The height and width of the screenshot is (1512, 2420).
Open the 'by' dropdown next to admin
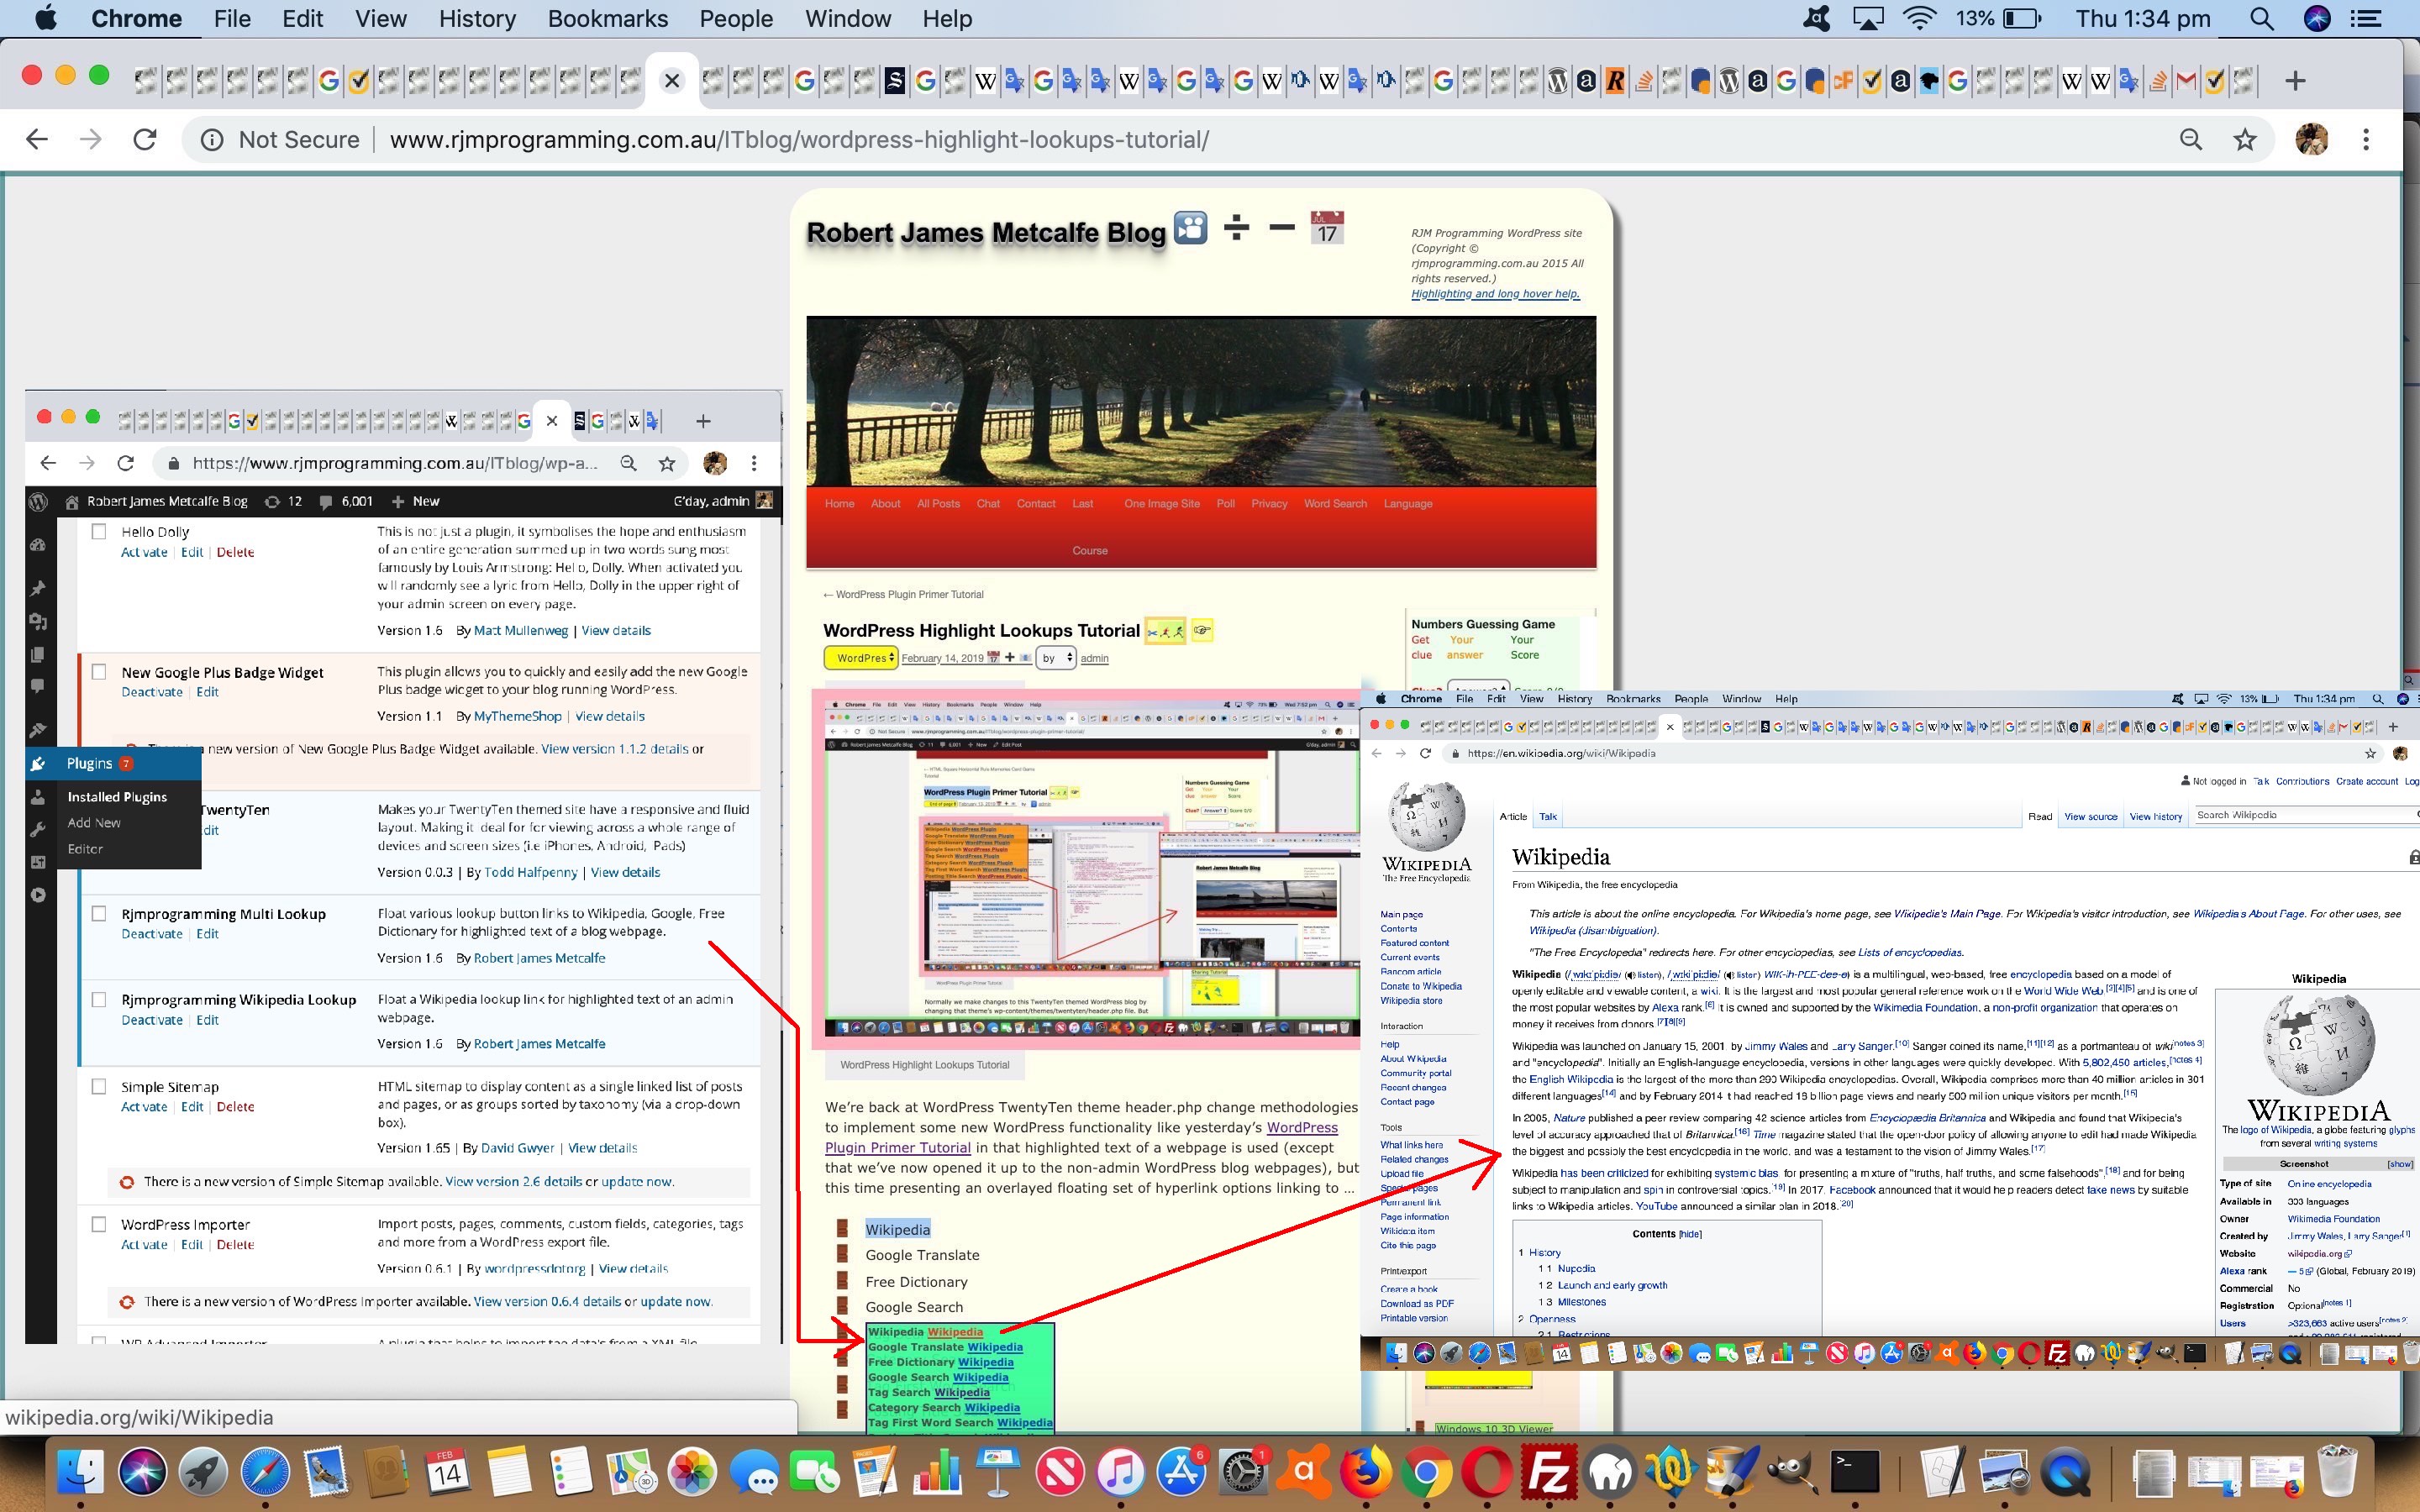pyautogui.click(x=1055, y=658)
